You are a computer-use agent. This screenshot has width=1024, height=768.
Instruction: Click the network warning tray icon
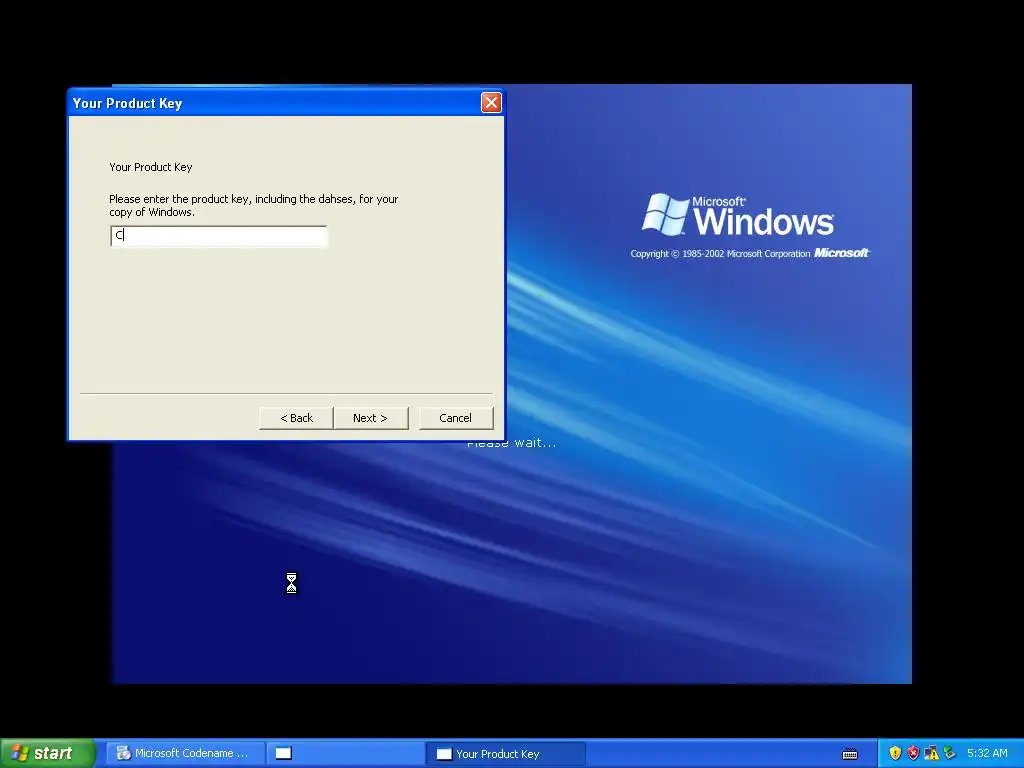click(x=931, y=753)
